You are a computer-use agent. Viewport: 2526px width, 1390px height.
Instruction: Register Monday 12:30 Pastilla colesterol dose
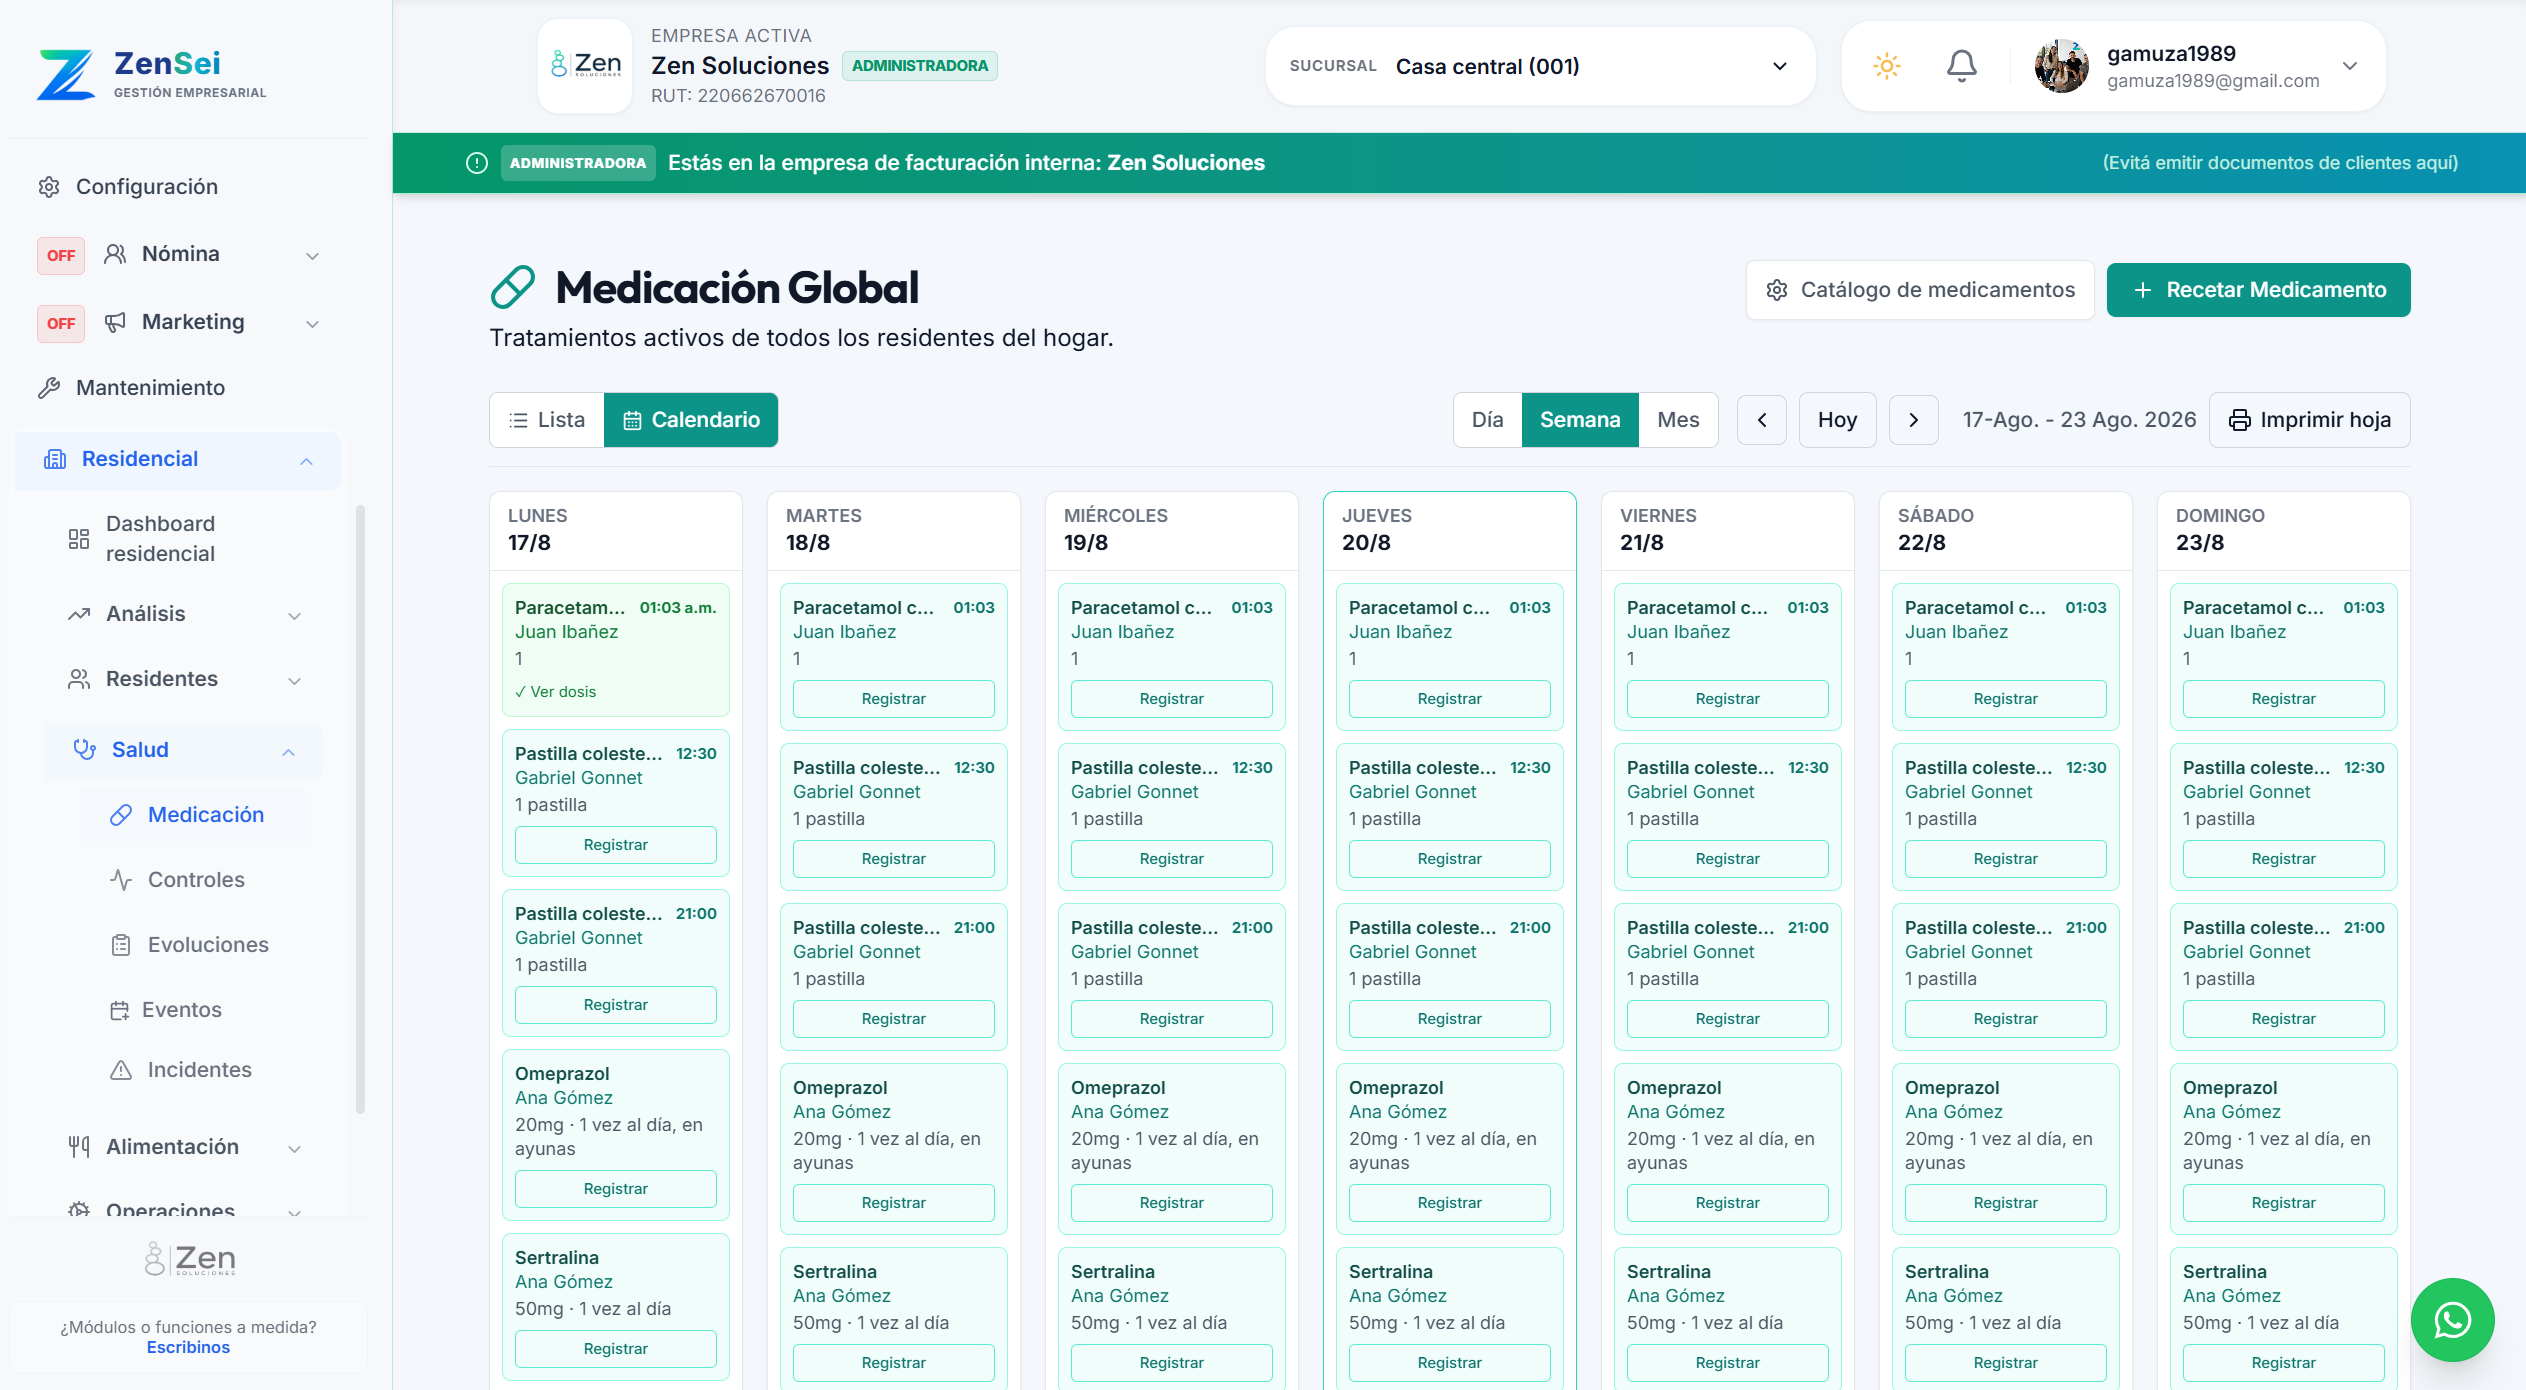coord(616,845)
